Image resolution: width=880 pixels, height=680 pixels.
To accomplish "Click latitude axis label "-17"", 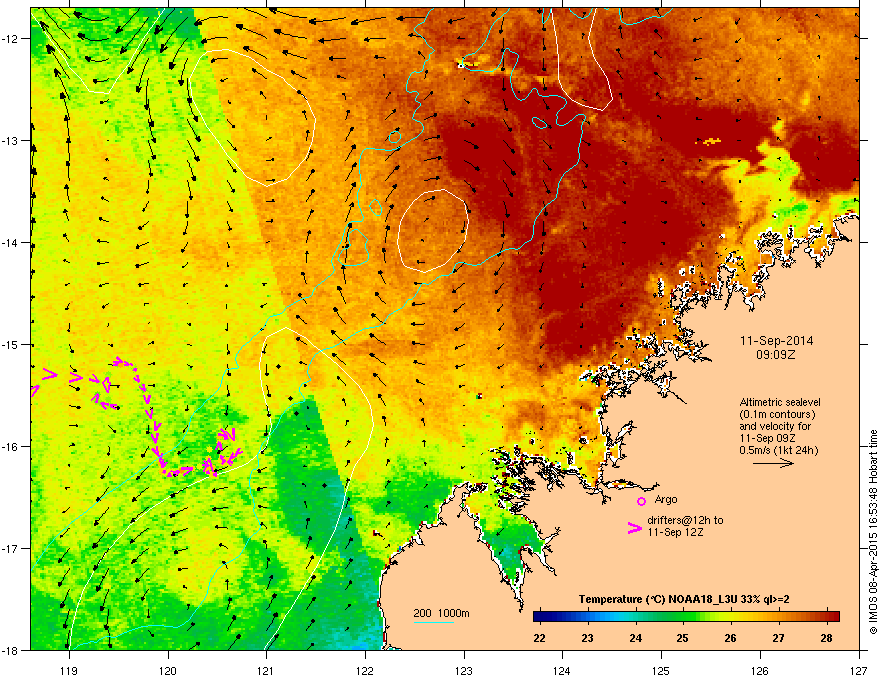I will point(10,549).
